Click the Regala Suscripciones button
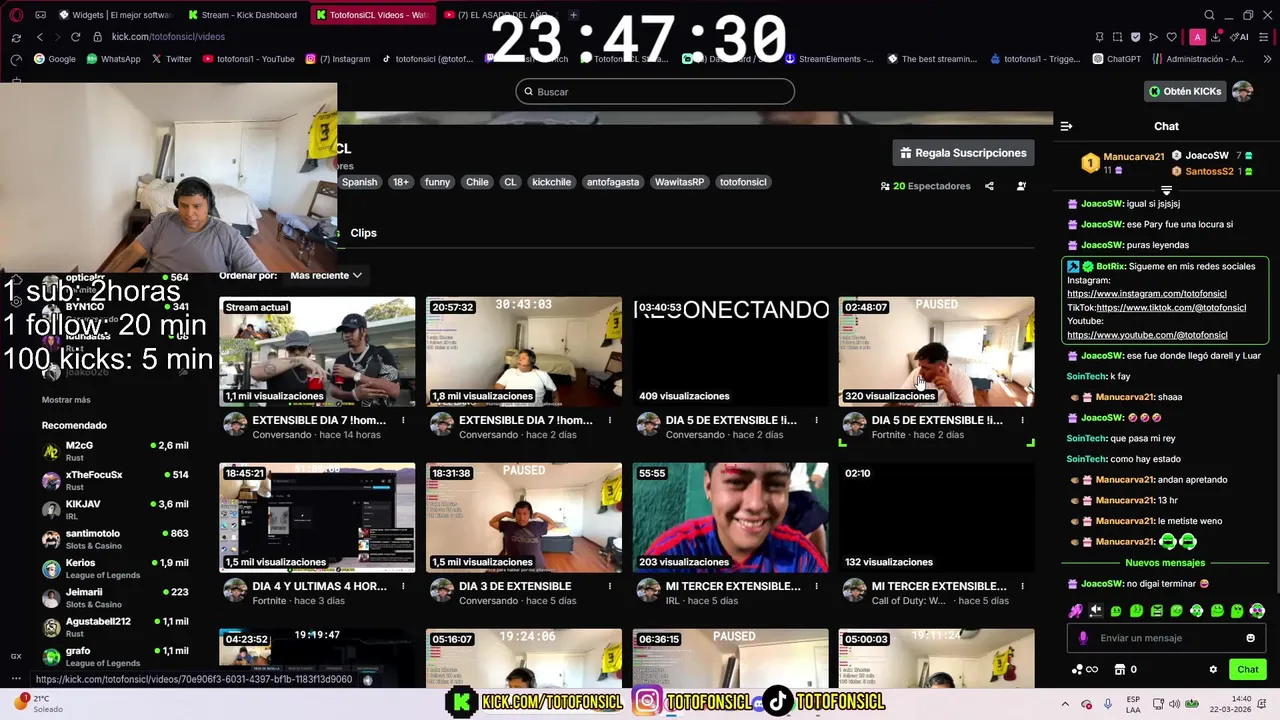Viewport: 1280px width, 720px height. point(963,153)
